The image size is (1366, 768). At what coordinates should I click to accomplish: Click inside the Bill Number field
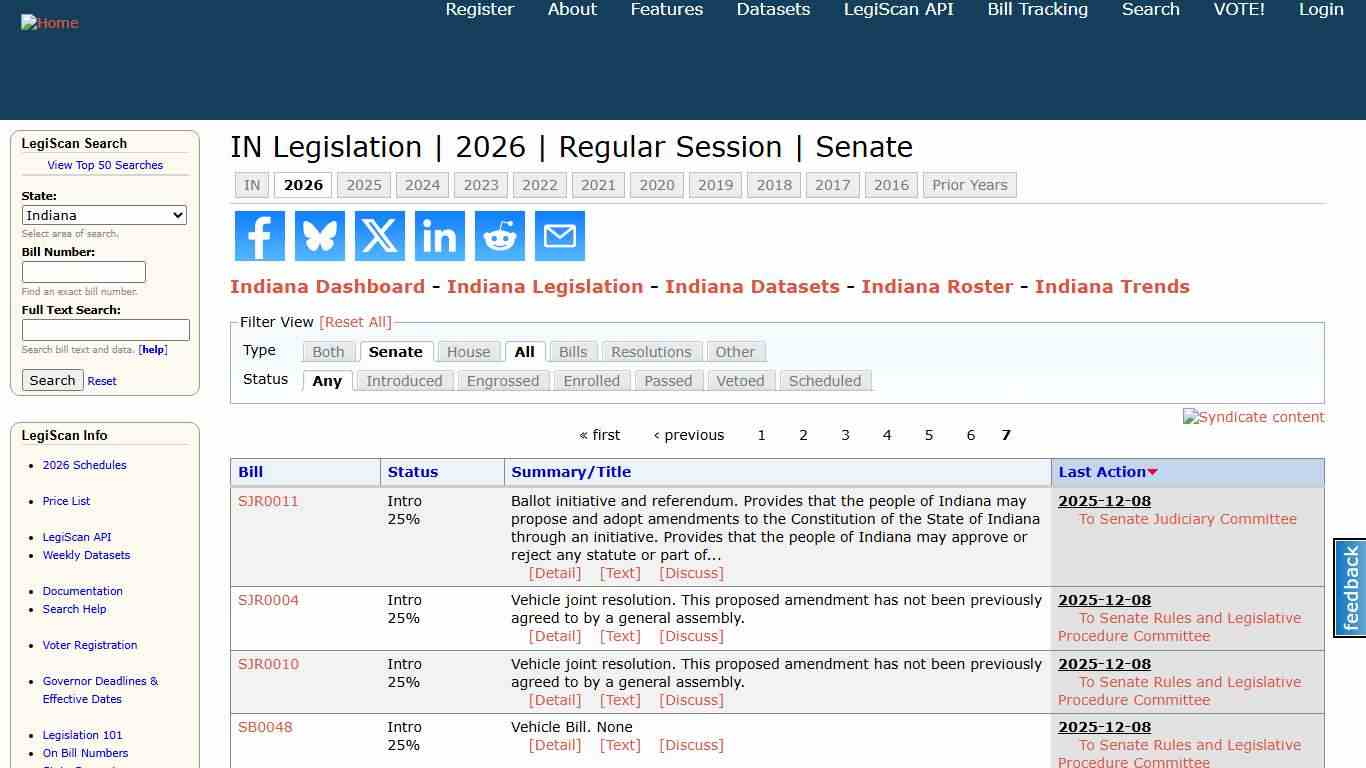coord(84,271)
